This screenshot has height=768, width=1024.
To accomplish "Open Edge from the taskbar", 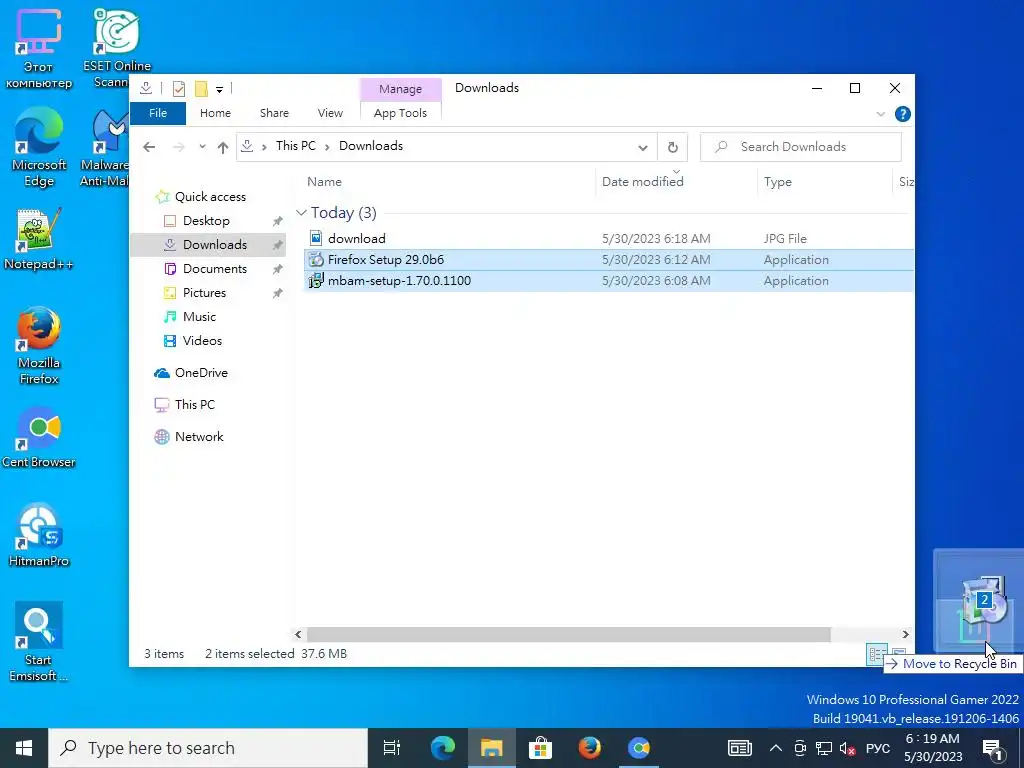I will pyautogui.click(x=442, y=748).
